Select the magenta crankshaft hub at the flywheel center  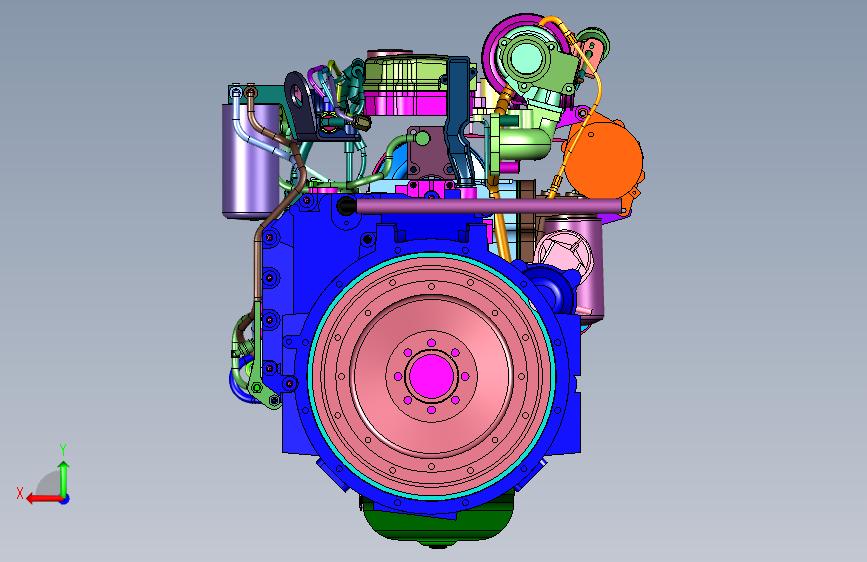click(431, 377)
